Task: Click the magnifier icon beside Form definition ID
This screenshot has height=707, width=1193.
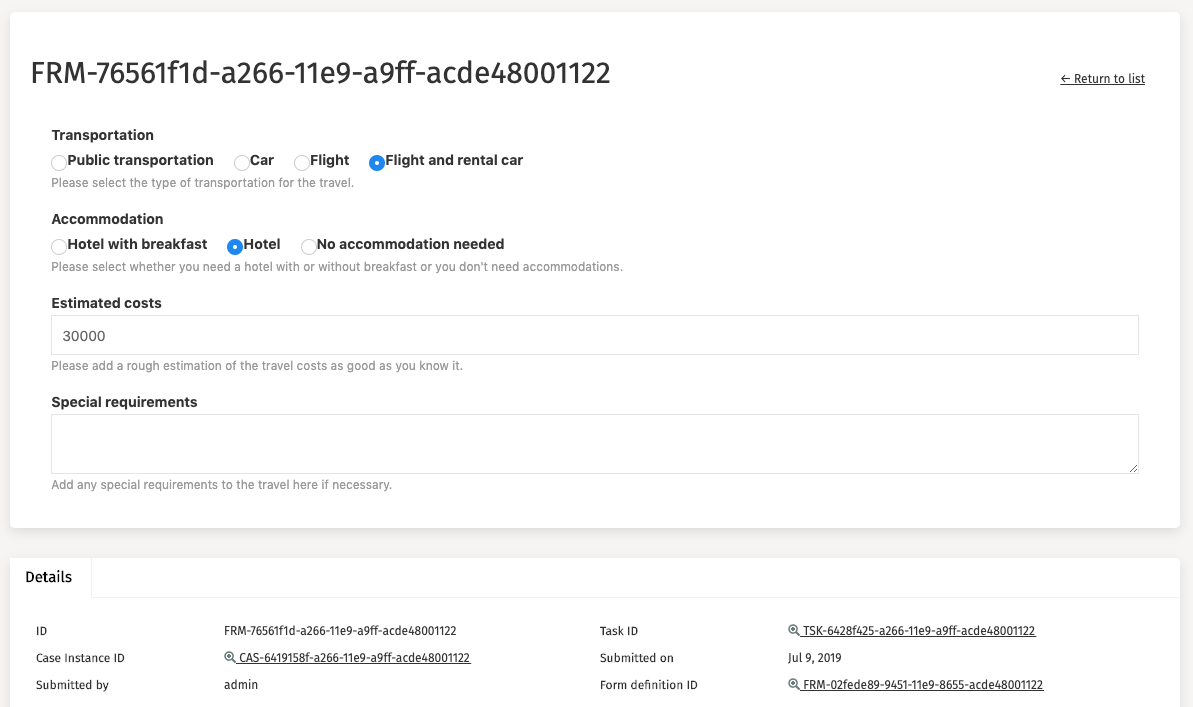Action: (x=794, y=685)
